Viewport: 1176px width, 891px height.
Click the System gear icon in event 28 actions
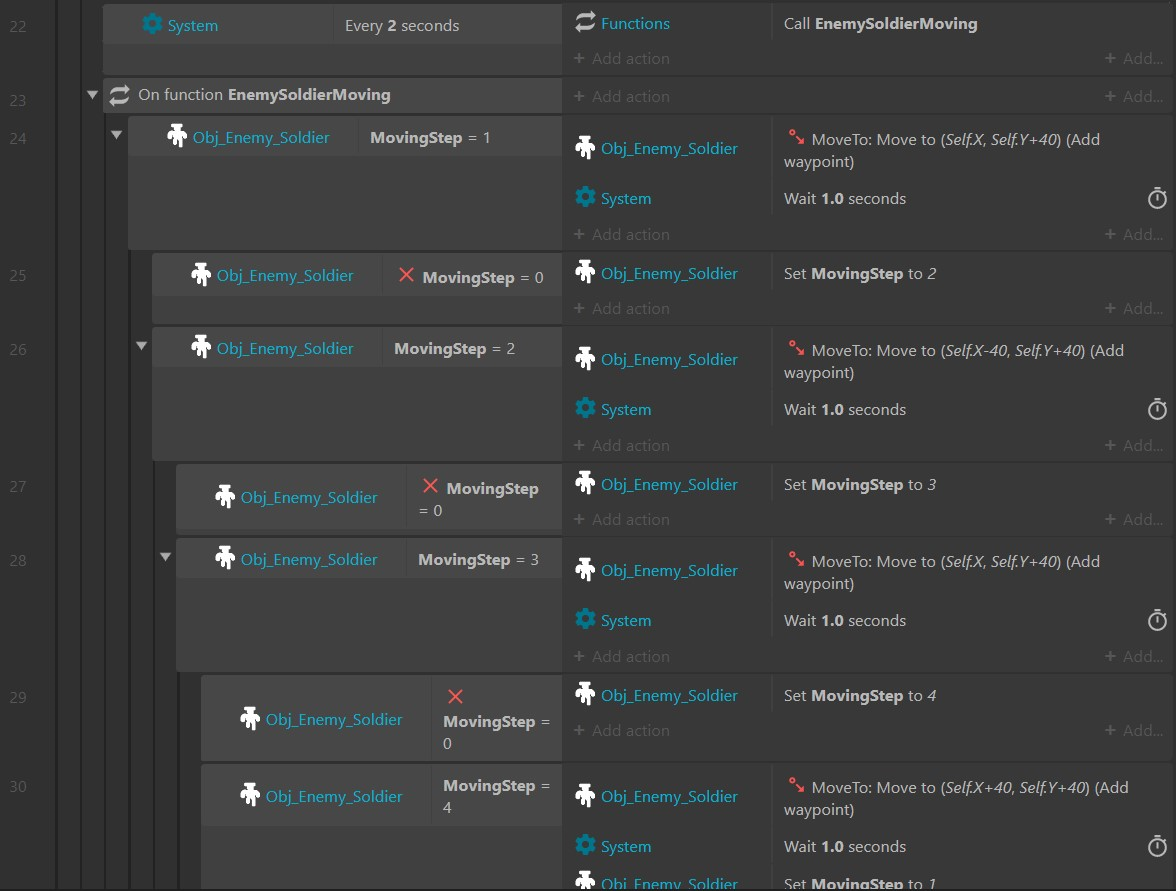point(585,619)
